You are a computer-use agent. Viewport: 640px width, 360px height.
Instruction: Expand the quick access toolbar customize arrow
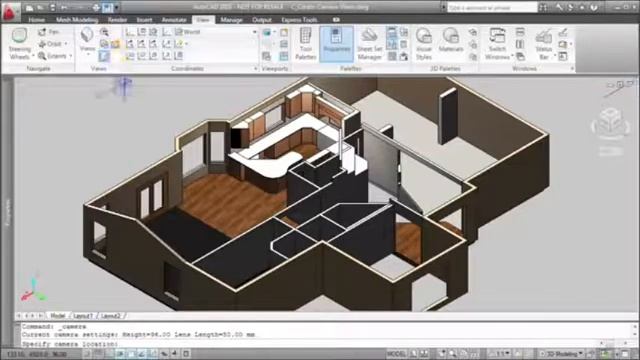click(117, 7)
